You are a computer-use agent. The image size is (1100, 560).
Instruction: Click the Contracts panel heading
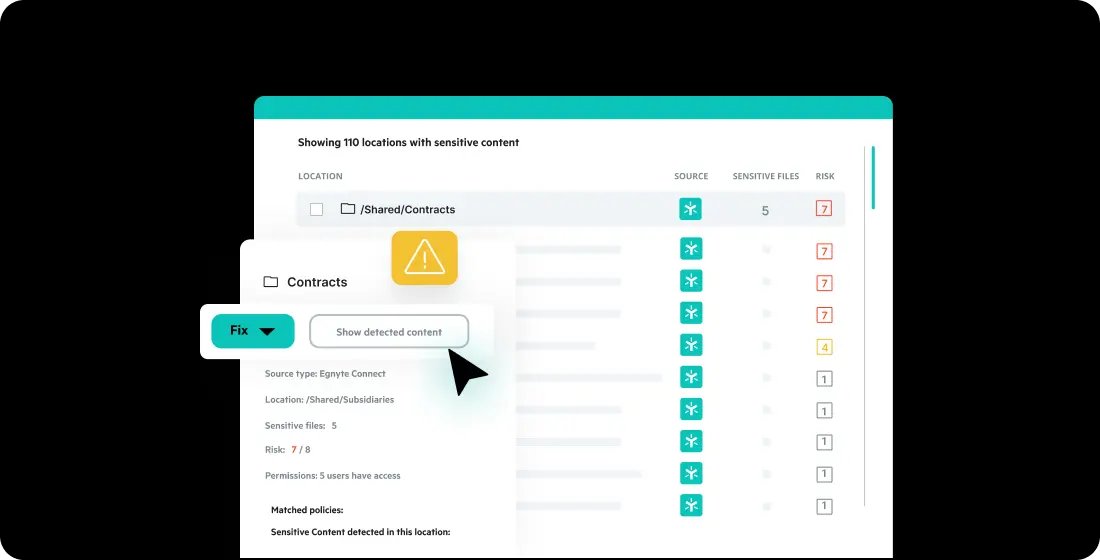pyautogui.click(x=317, y=282)
